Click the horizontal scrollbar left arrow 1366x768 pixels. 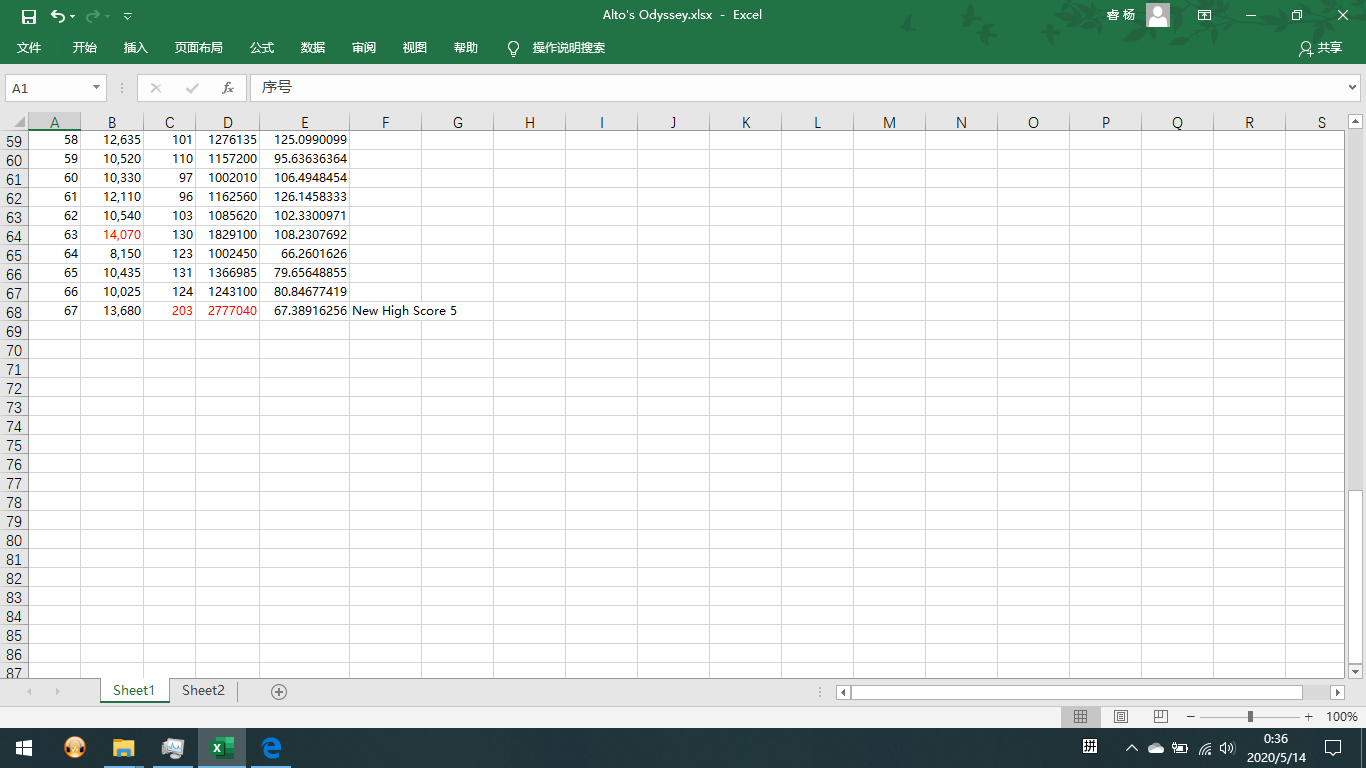tap(843, 692)
